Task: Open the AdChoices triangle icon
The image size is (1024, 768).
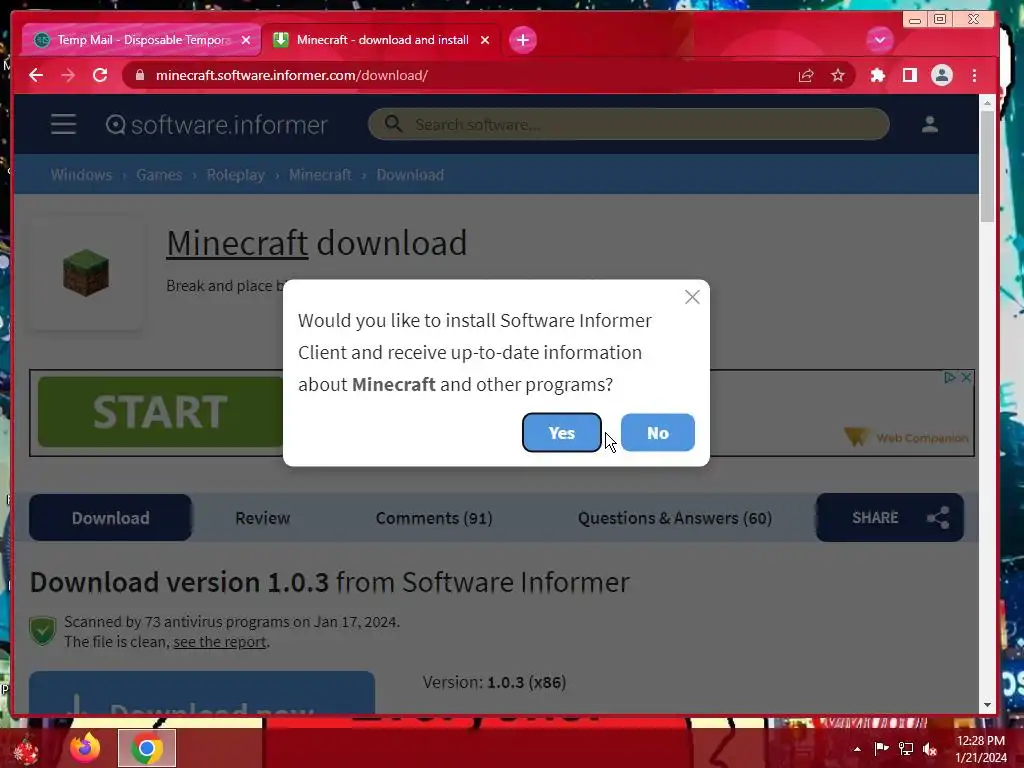Action: (950, 377)
